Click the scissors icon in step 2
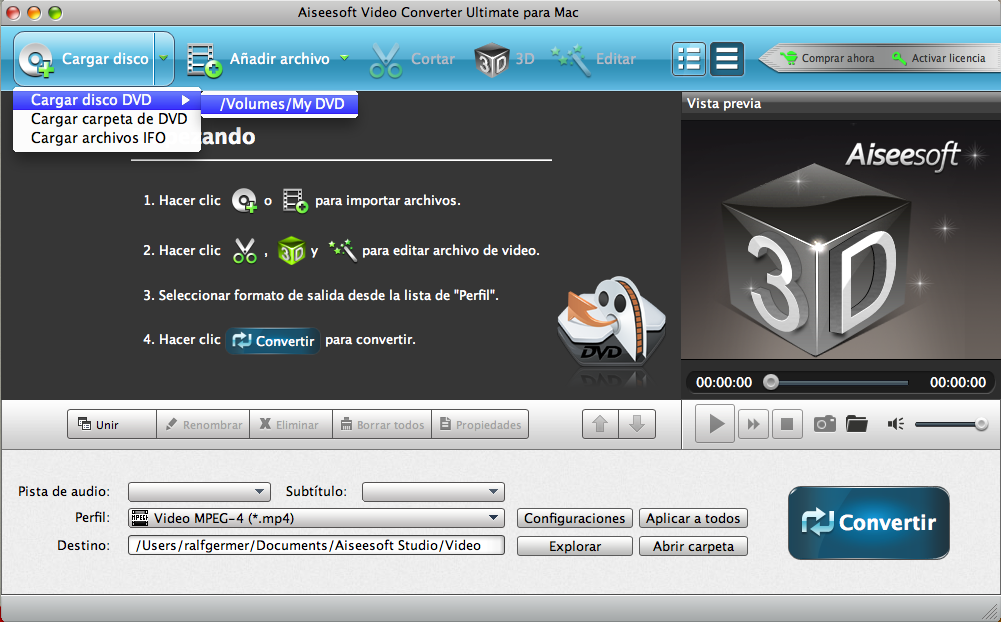Image resolution: width=1001 pixels, height=622 pixels. [245, 250]
